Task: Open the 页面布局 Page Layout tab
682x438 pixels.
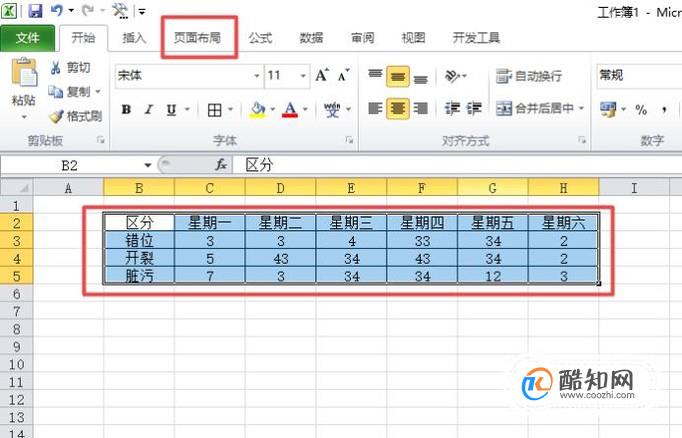Action: pos(197,38)
